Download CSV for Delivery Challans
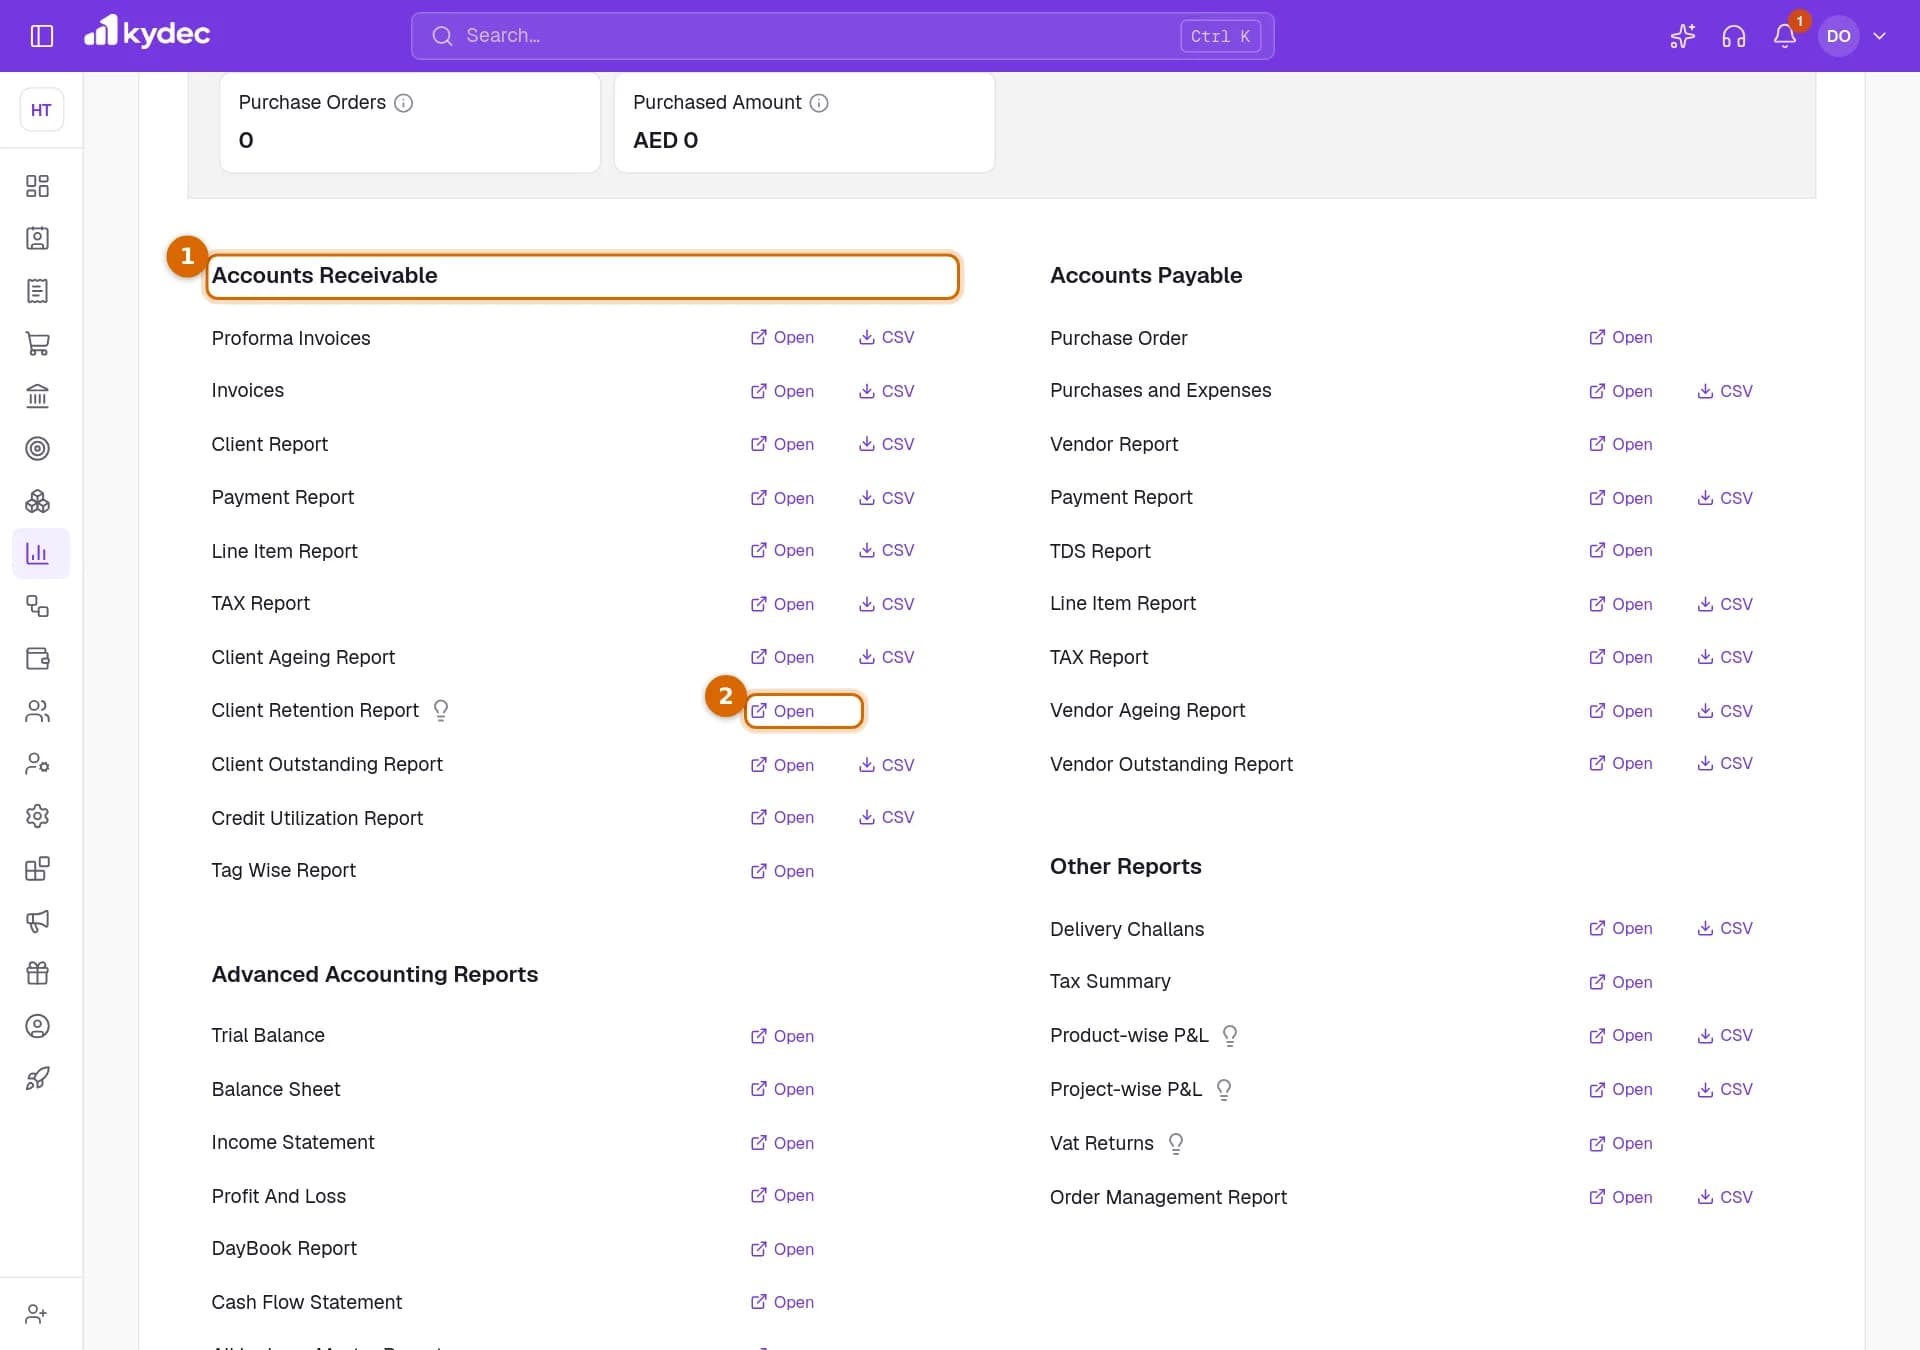Screen dimensions: 1920x1350 1725,928
